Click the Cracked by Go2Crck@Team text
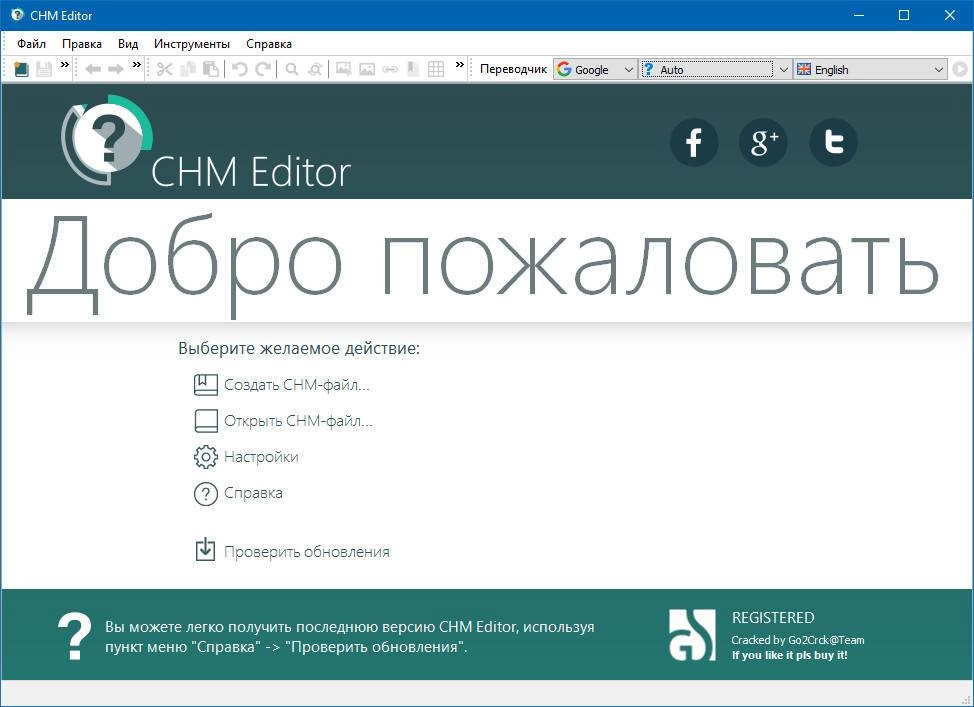The width and height of the screenshot is (974, 707). pos(798,640)
